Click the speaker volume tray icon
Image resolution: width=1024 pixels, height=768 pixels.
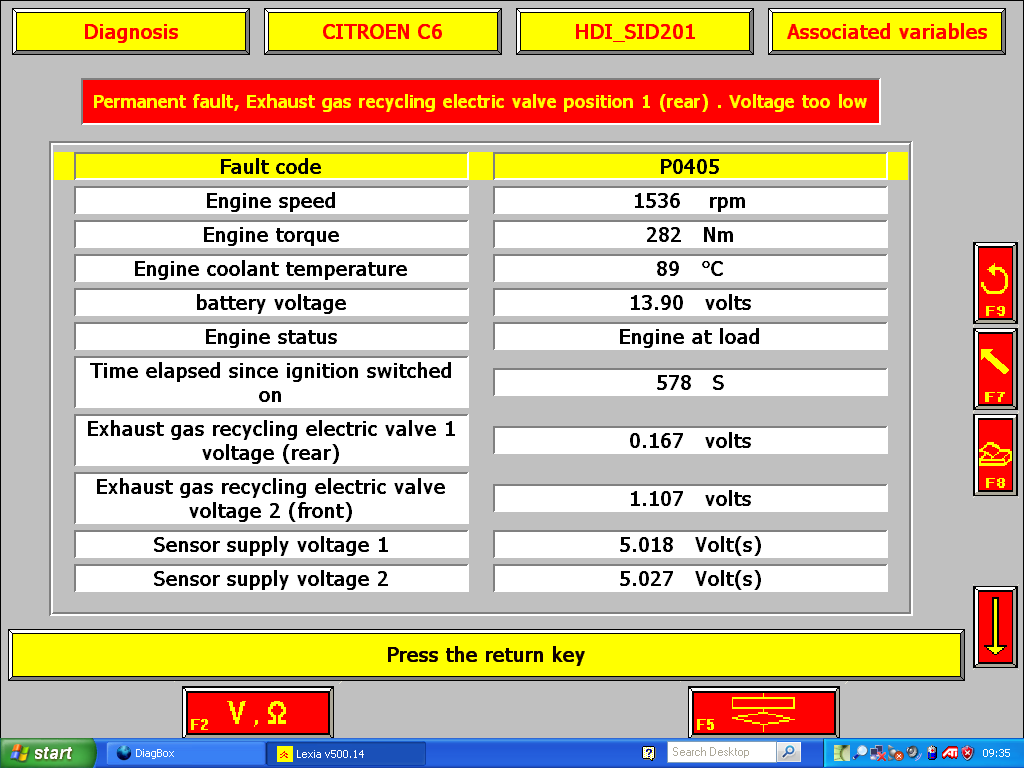click(914, 753)
